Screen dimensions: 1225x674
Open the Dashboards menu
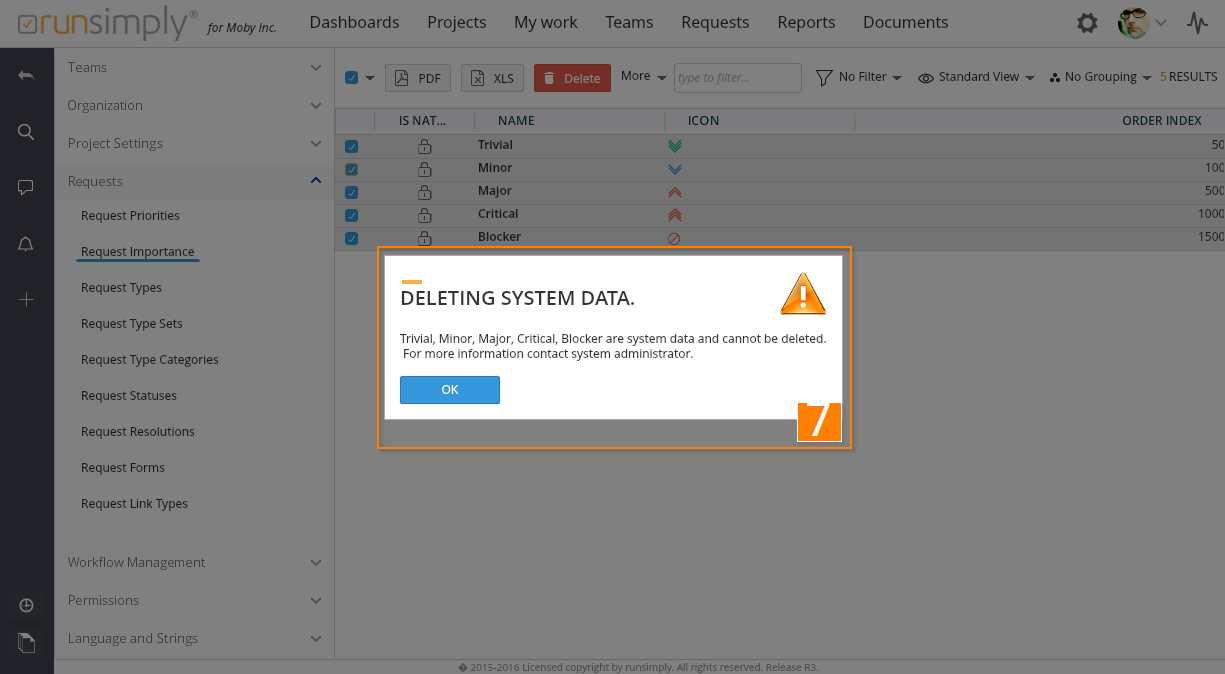pyautogui.click(x=354, y=22)
